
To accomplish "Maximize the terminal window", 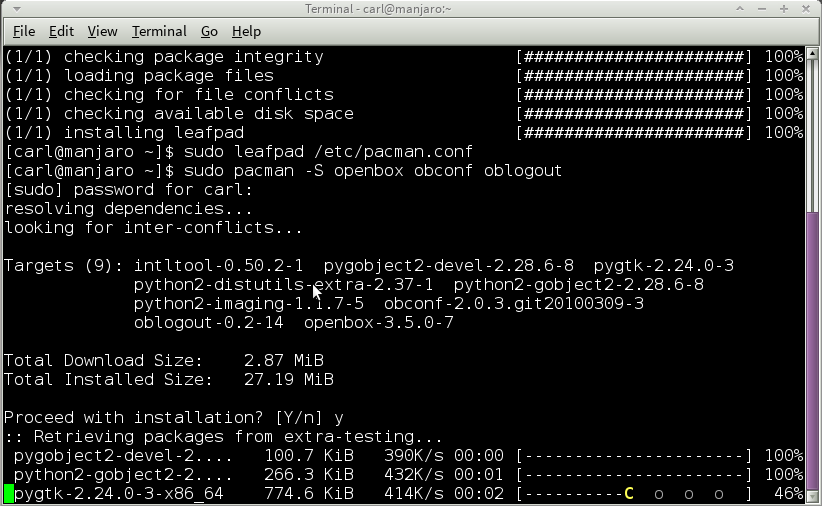I will [x=785, y=9].
